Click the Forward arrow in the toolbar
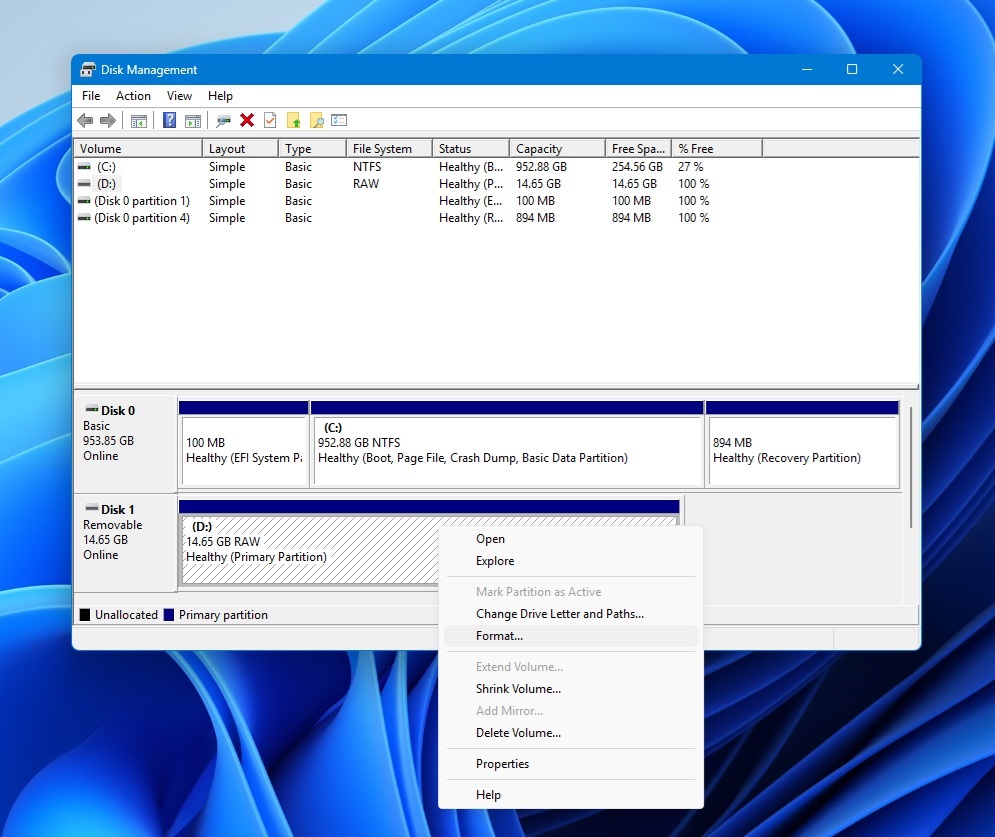Viewport: 995px width, 837px height. (108, 120)
